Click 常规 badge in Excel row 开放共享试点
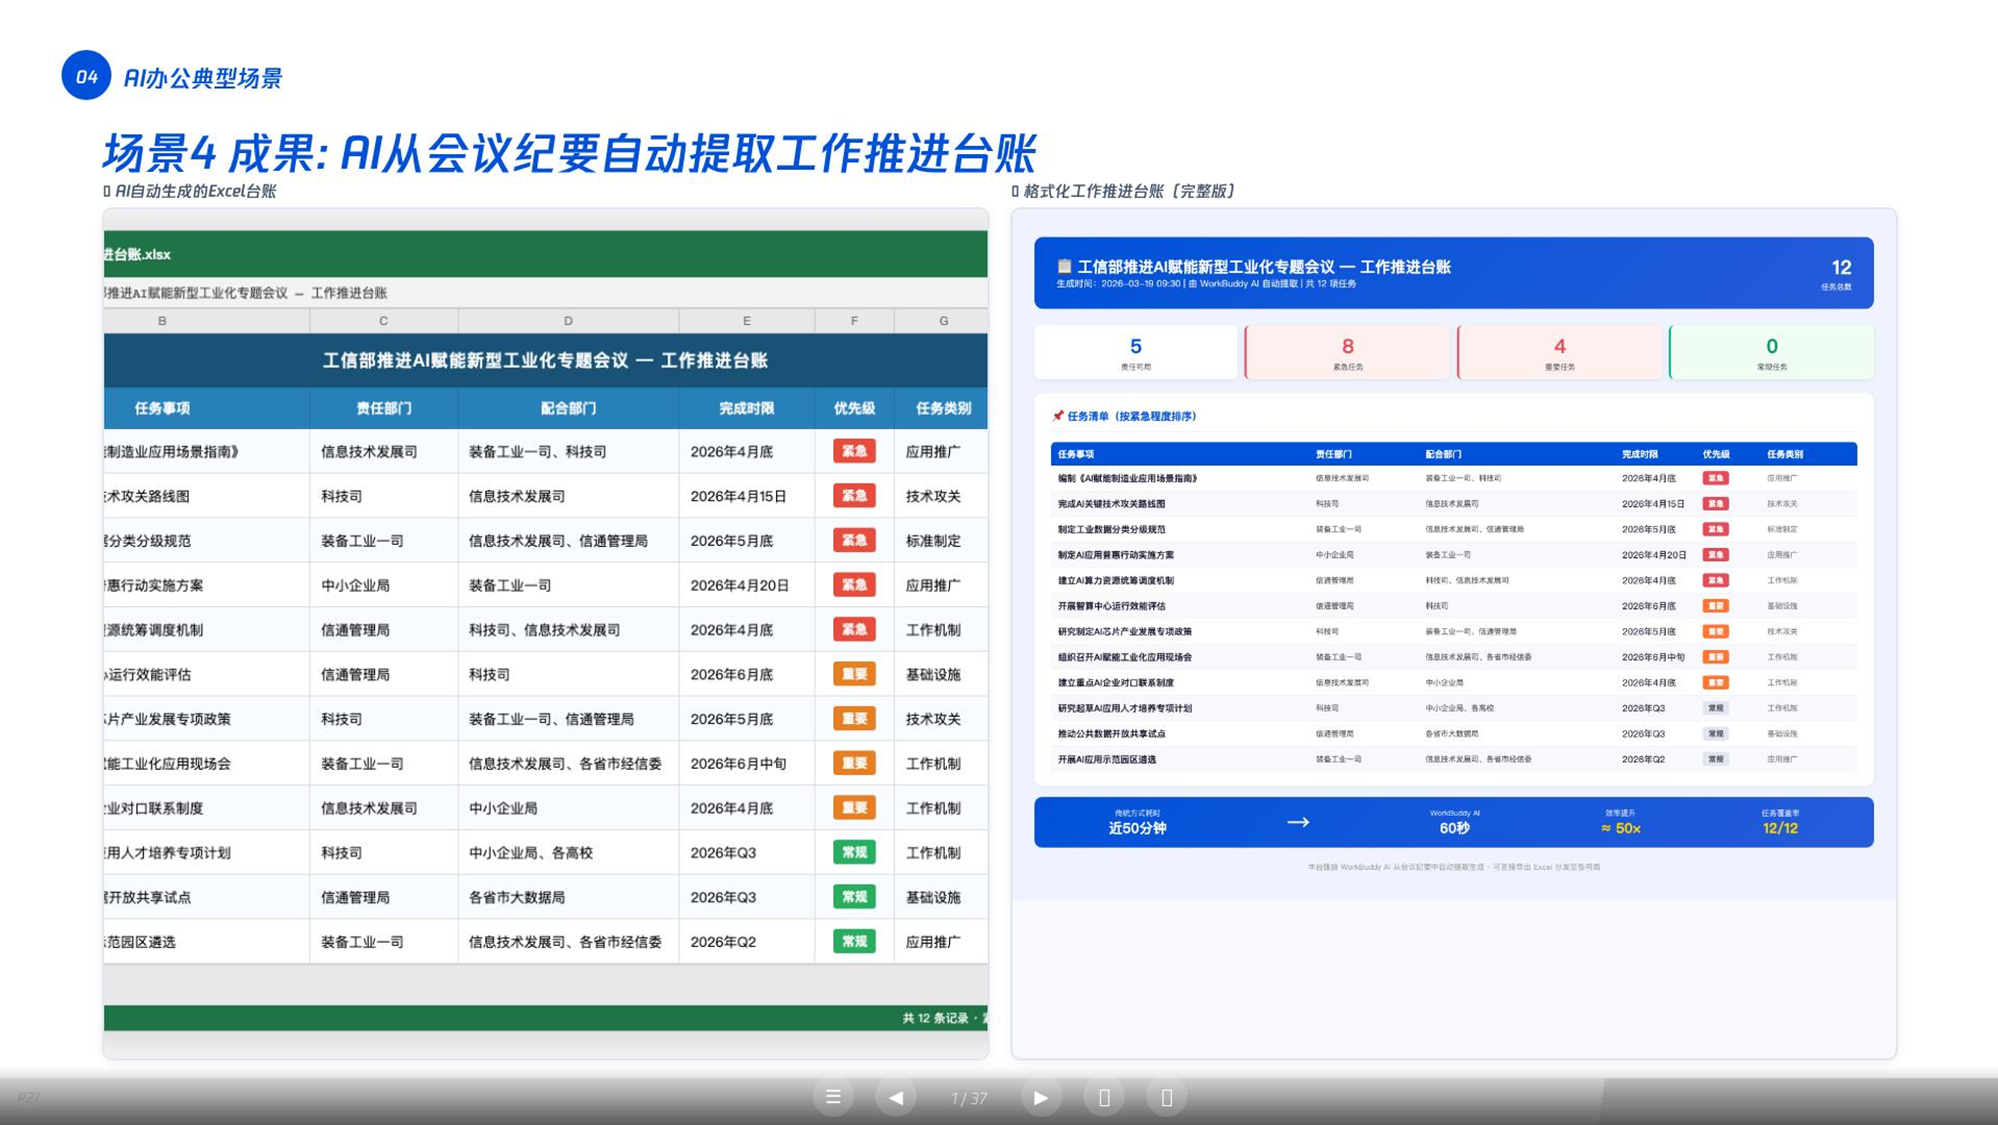The width and height of the screenshot is (1998, 1125). click(854, 898)
